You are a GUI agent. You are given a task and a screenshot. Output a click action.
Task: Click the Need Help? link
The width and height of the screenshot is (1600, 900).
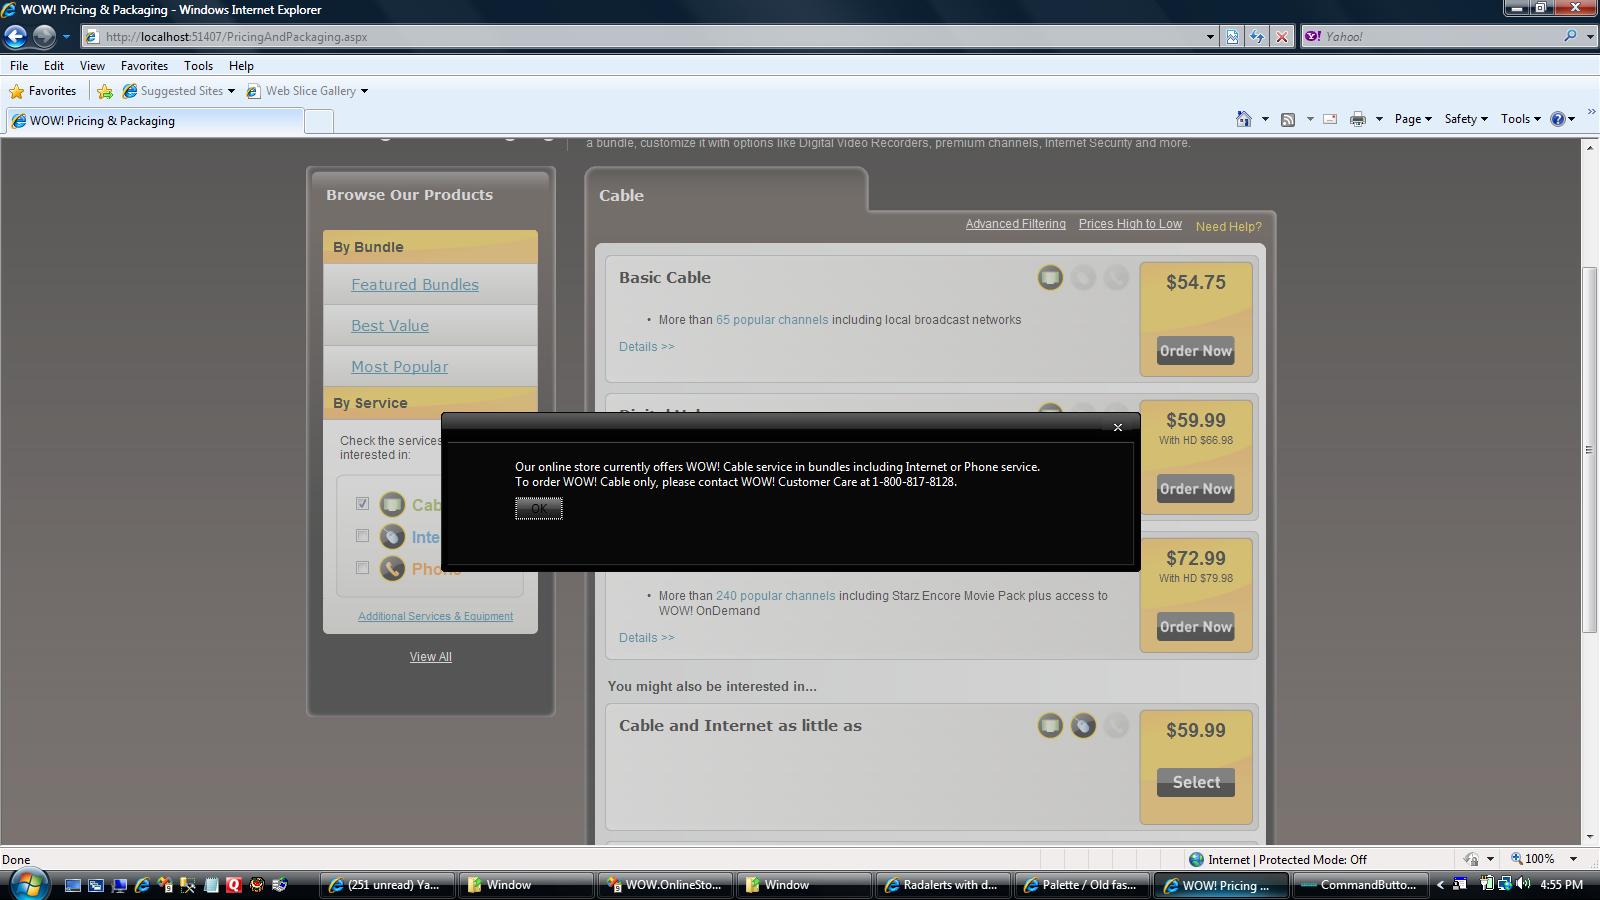click(1229, 227)
